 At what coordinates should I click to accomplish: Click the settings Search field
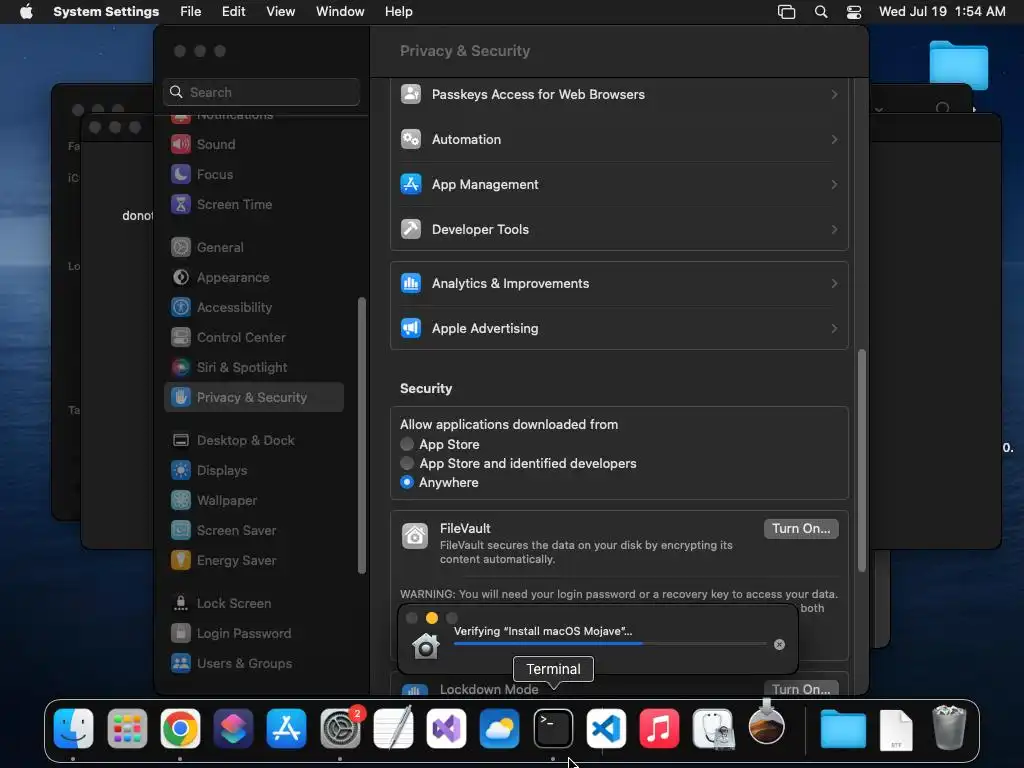click(261, 92)
